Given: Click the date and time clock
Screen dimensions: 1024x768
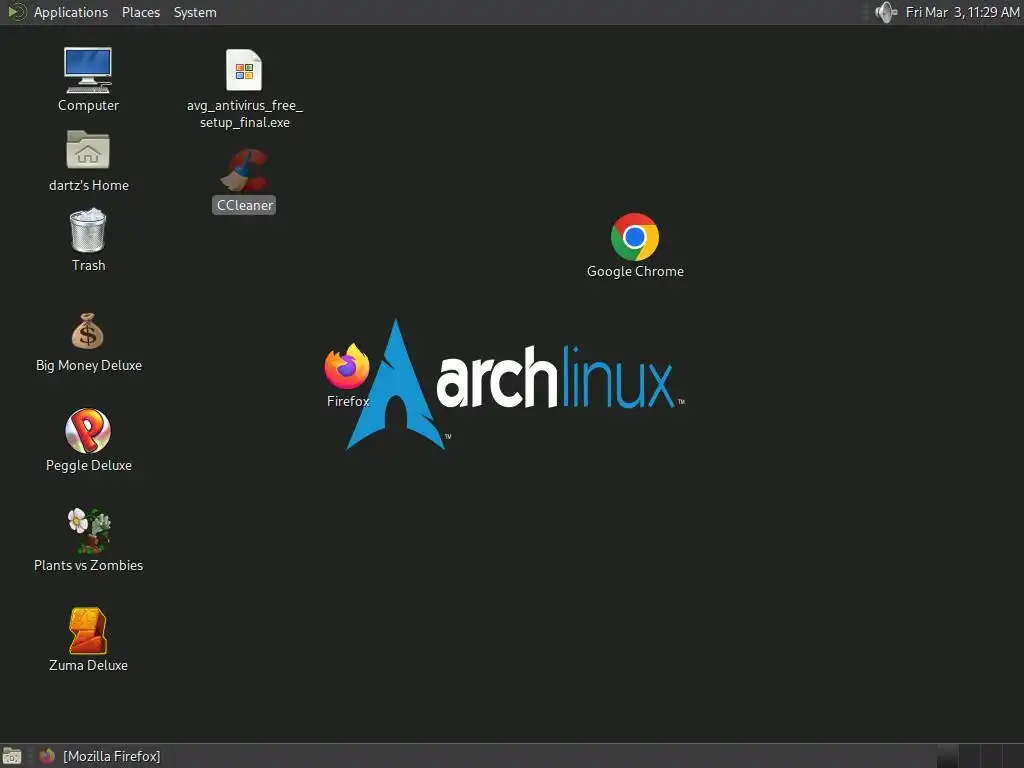Looking at the screenshot, I should tap(961, 12).
